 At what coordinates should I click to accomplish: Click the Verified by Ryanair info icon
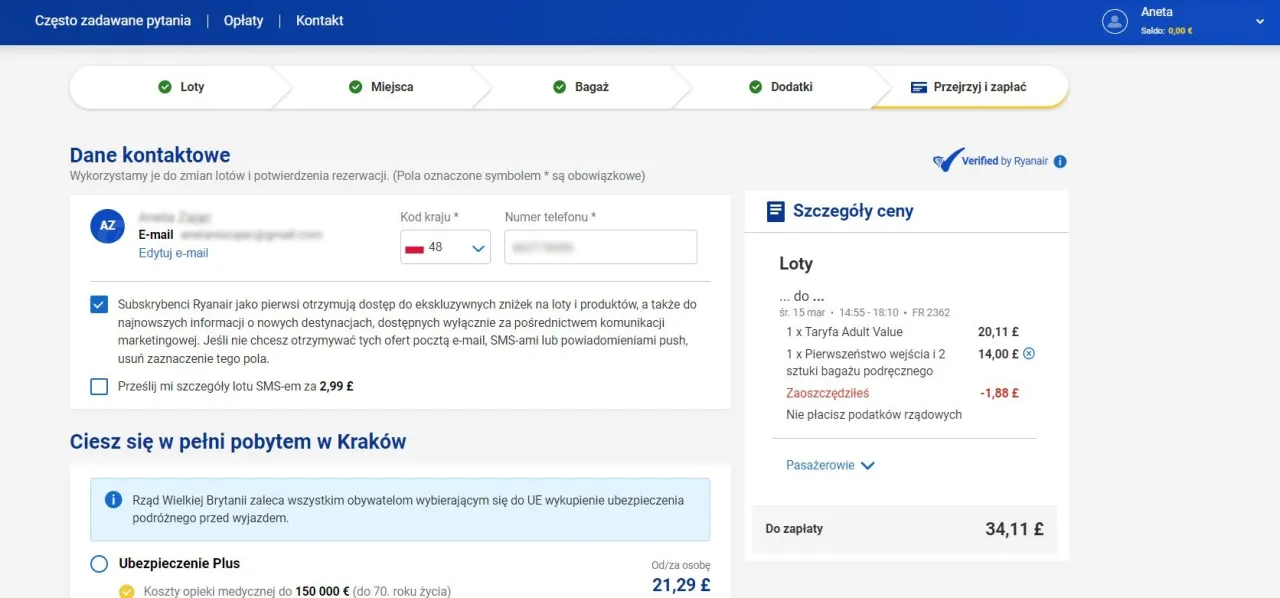coord(1061,160)
